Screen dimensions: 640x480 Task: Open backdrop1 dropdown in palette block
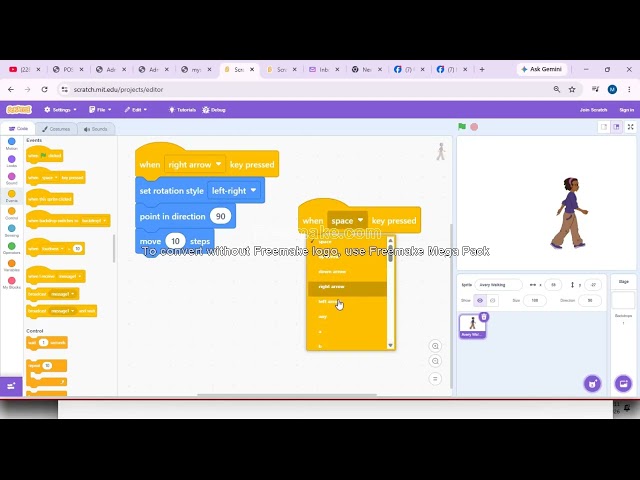94,220
